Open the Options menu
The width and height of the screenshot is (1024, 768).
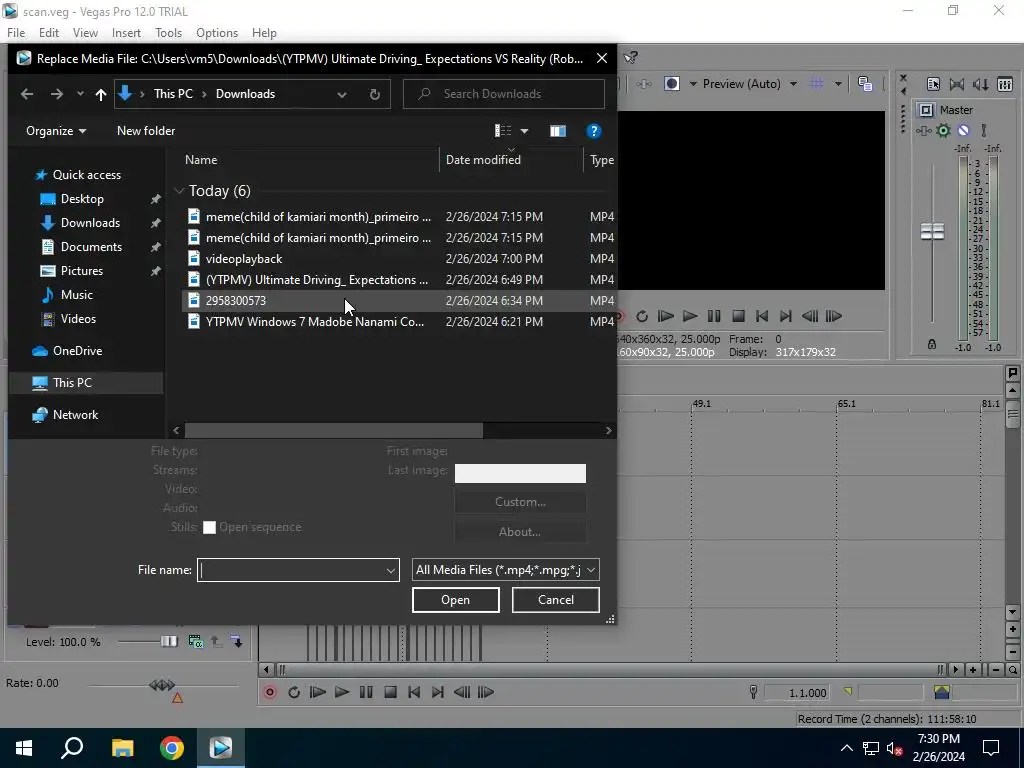click(x=217, y=33)
